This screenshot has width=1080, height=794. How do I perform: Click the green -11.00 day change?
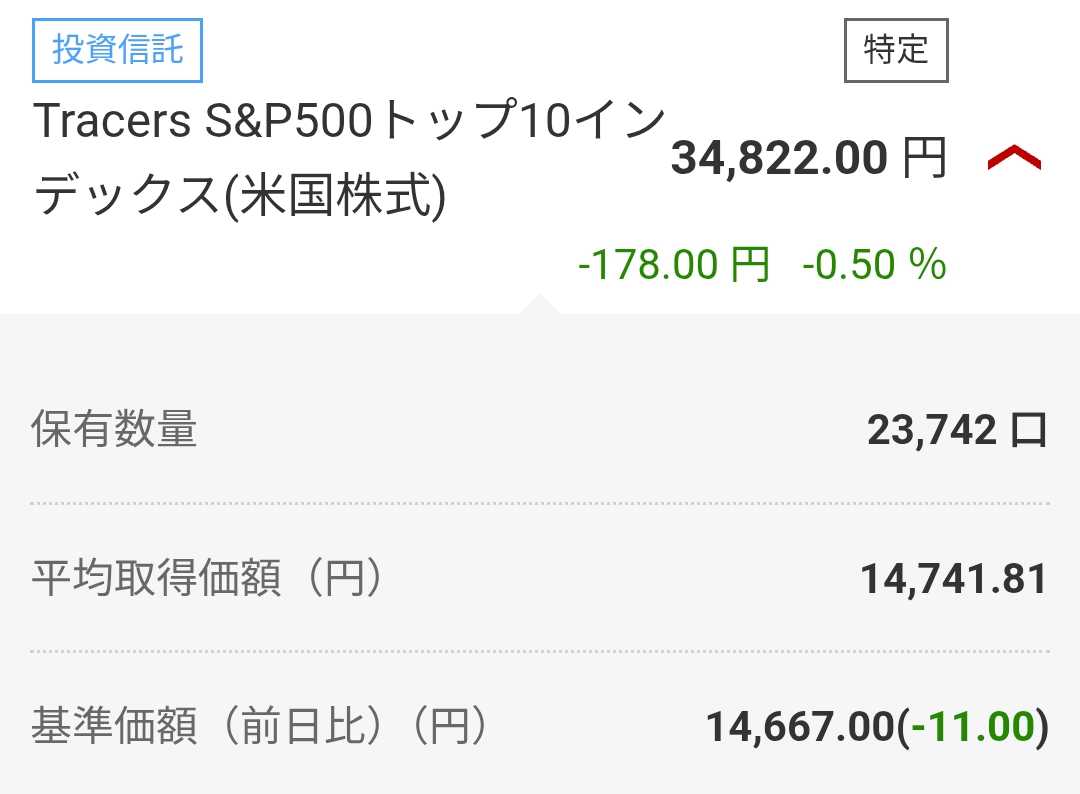(972, 727)
